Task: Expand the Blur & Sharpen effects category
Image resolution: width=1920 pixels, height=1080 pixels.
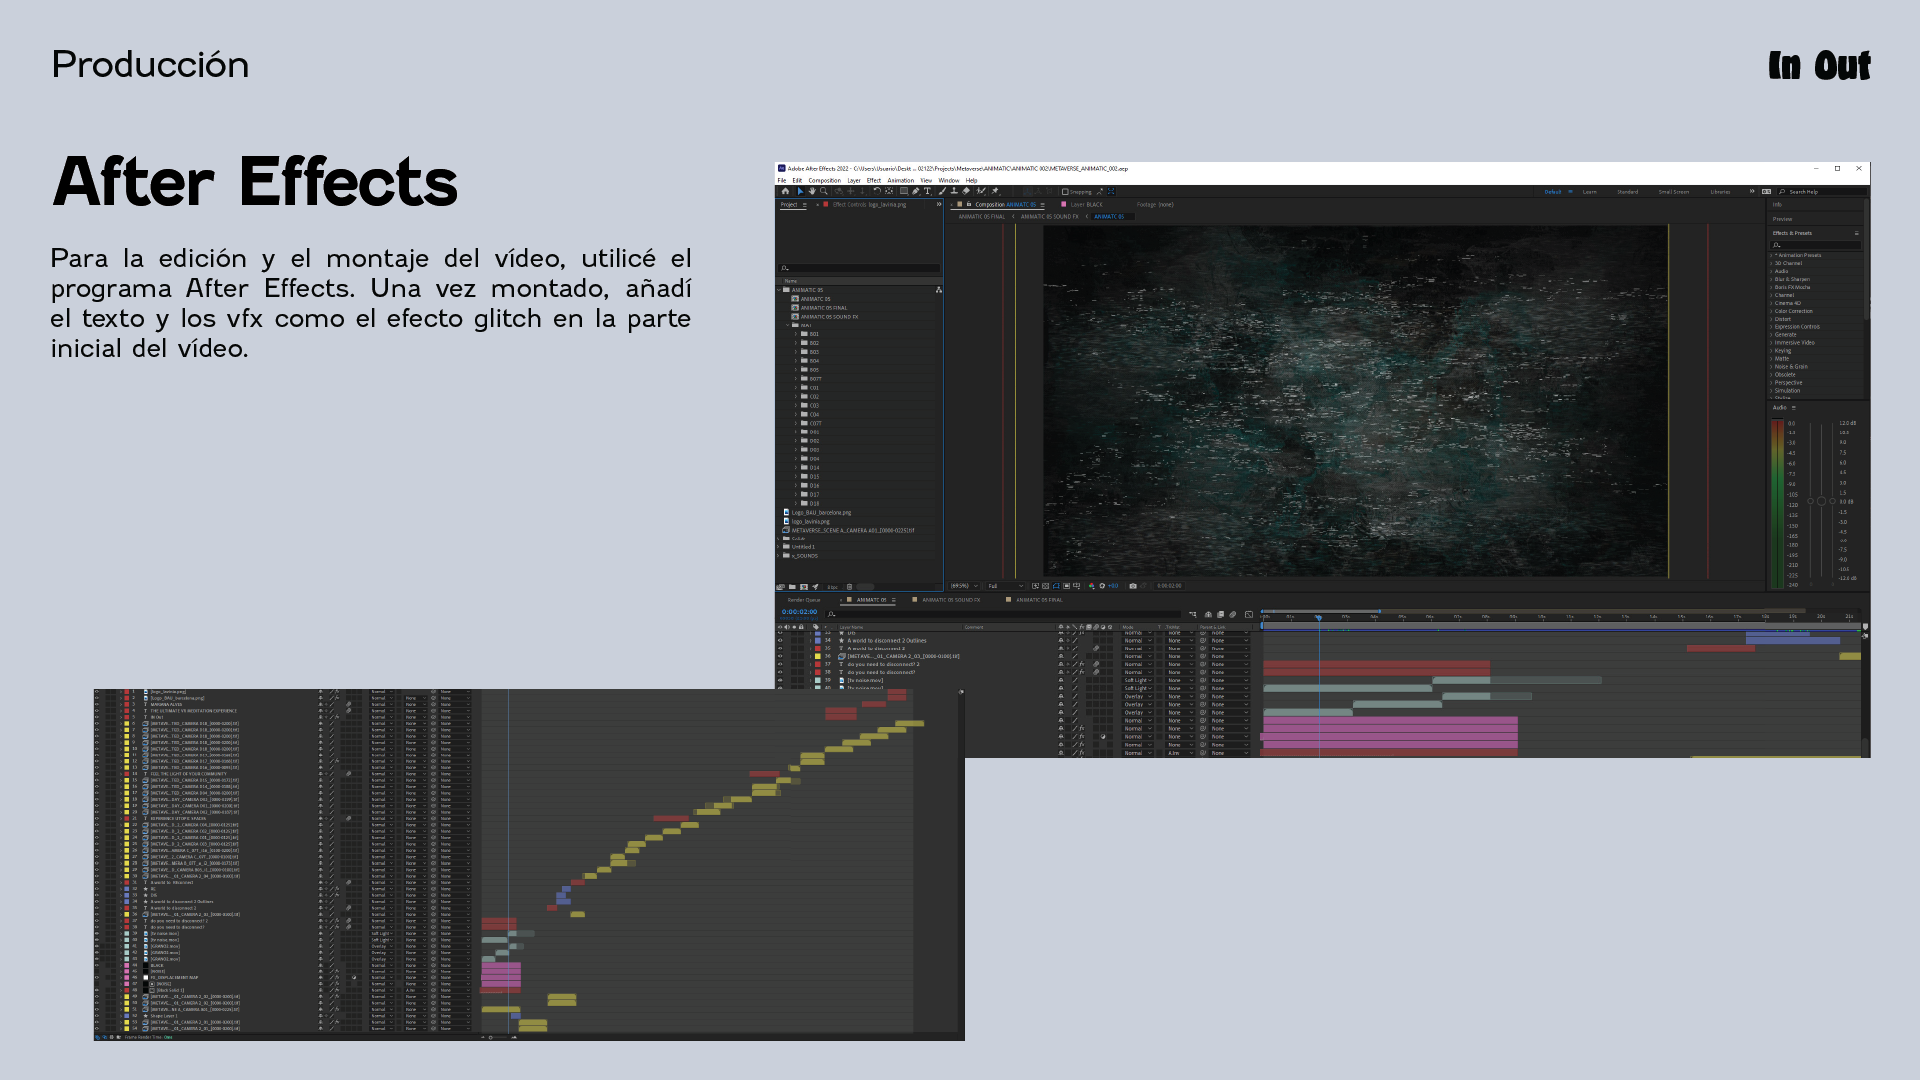Action: pos(1792,279)
